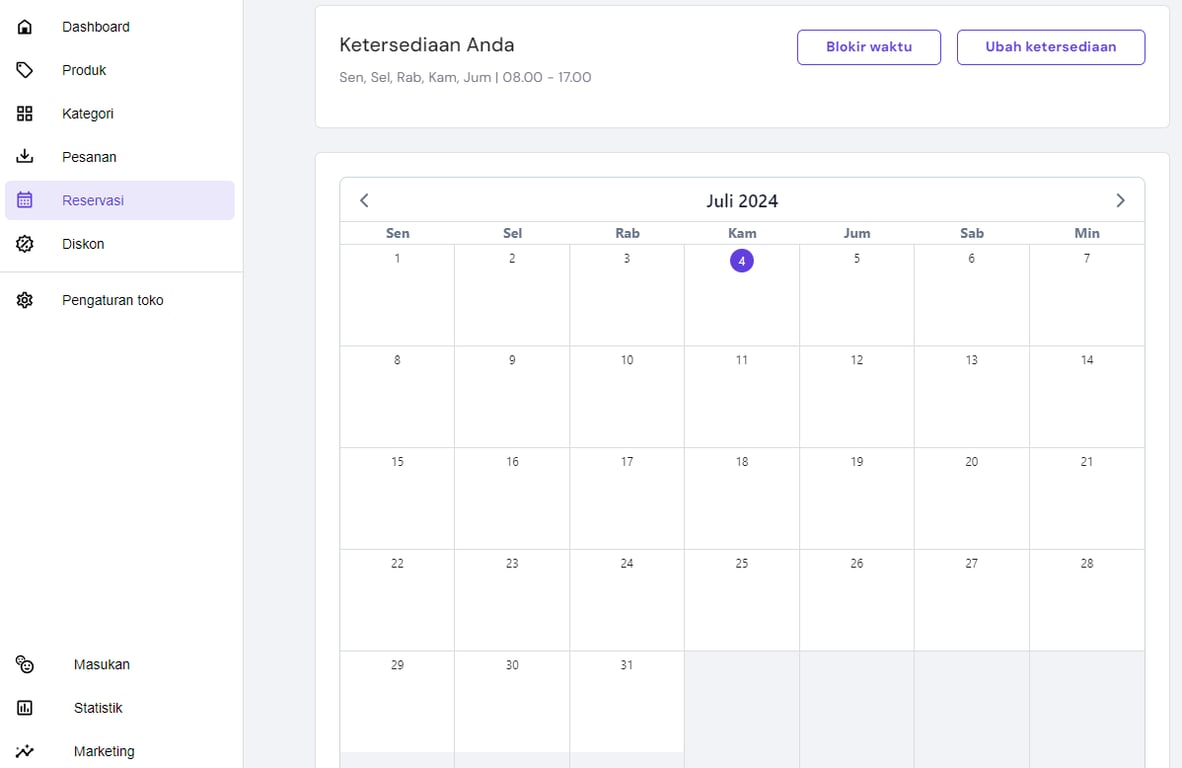Advance to next month using right chevron

[x=1120, y=200]
